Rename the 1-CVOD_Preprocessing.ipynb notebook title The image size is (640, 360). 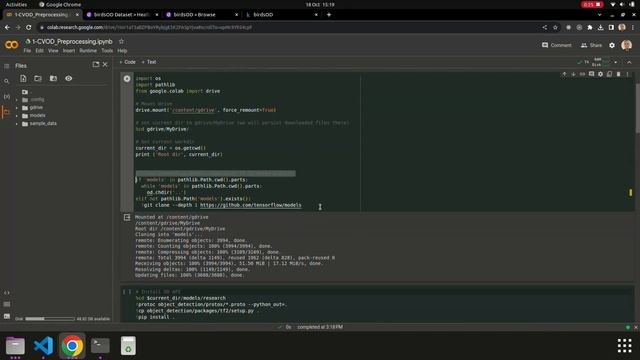[72, 42]
